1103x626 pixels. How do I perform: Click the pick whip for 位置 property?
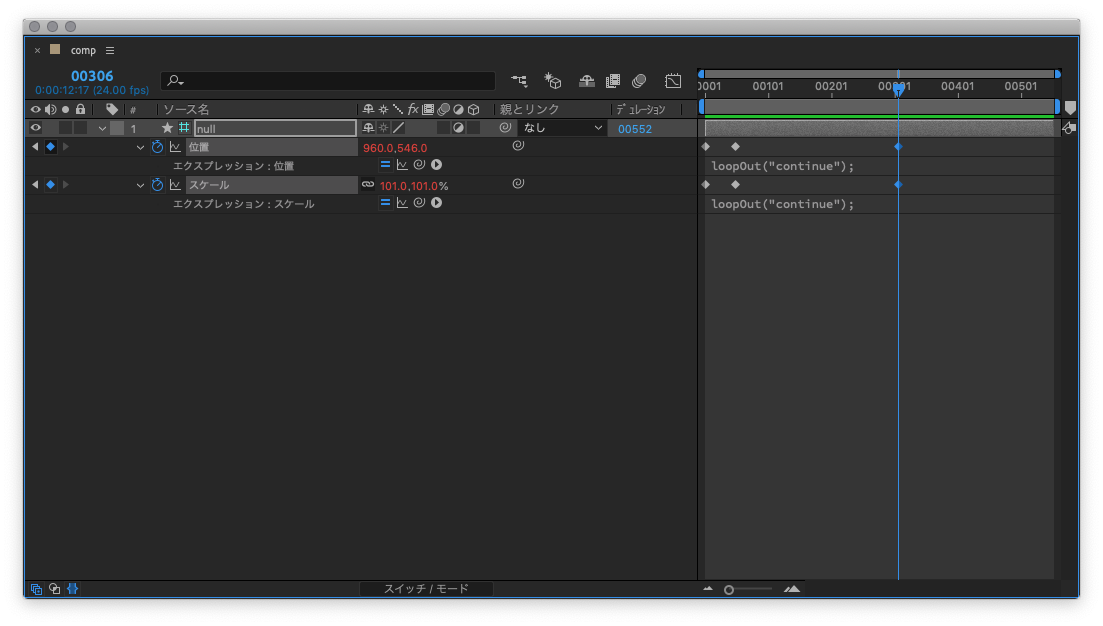pyautogui.click(x=518, y=146)
